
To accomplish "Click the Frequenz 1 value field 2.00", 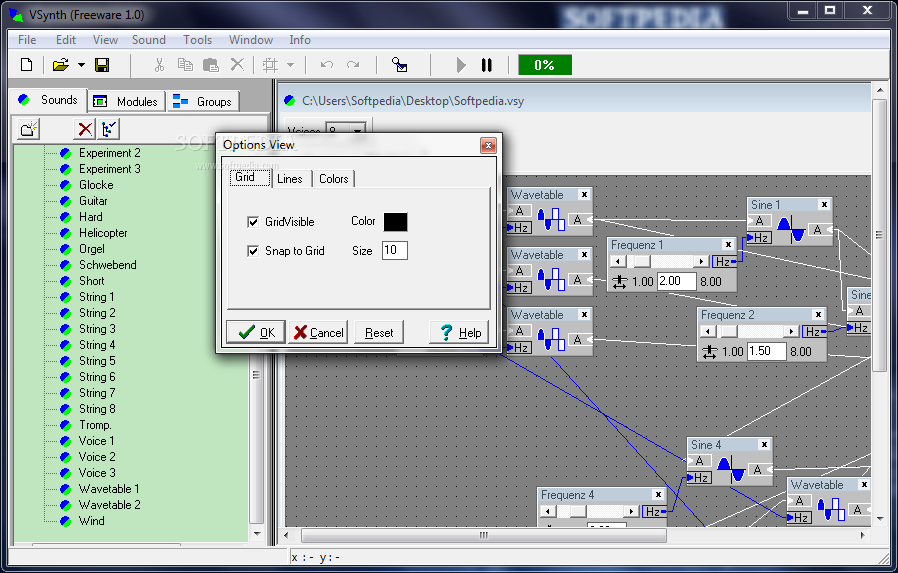I will (677, 281).
